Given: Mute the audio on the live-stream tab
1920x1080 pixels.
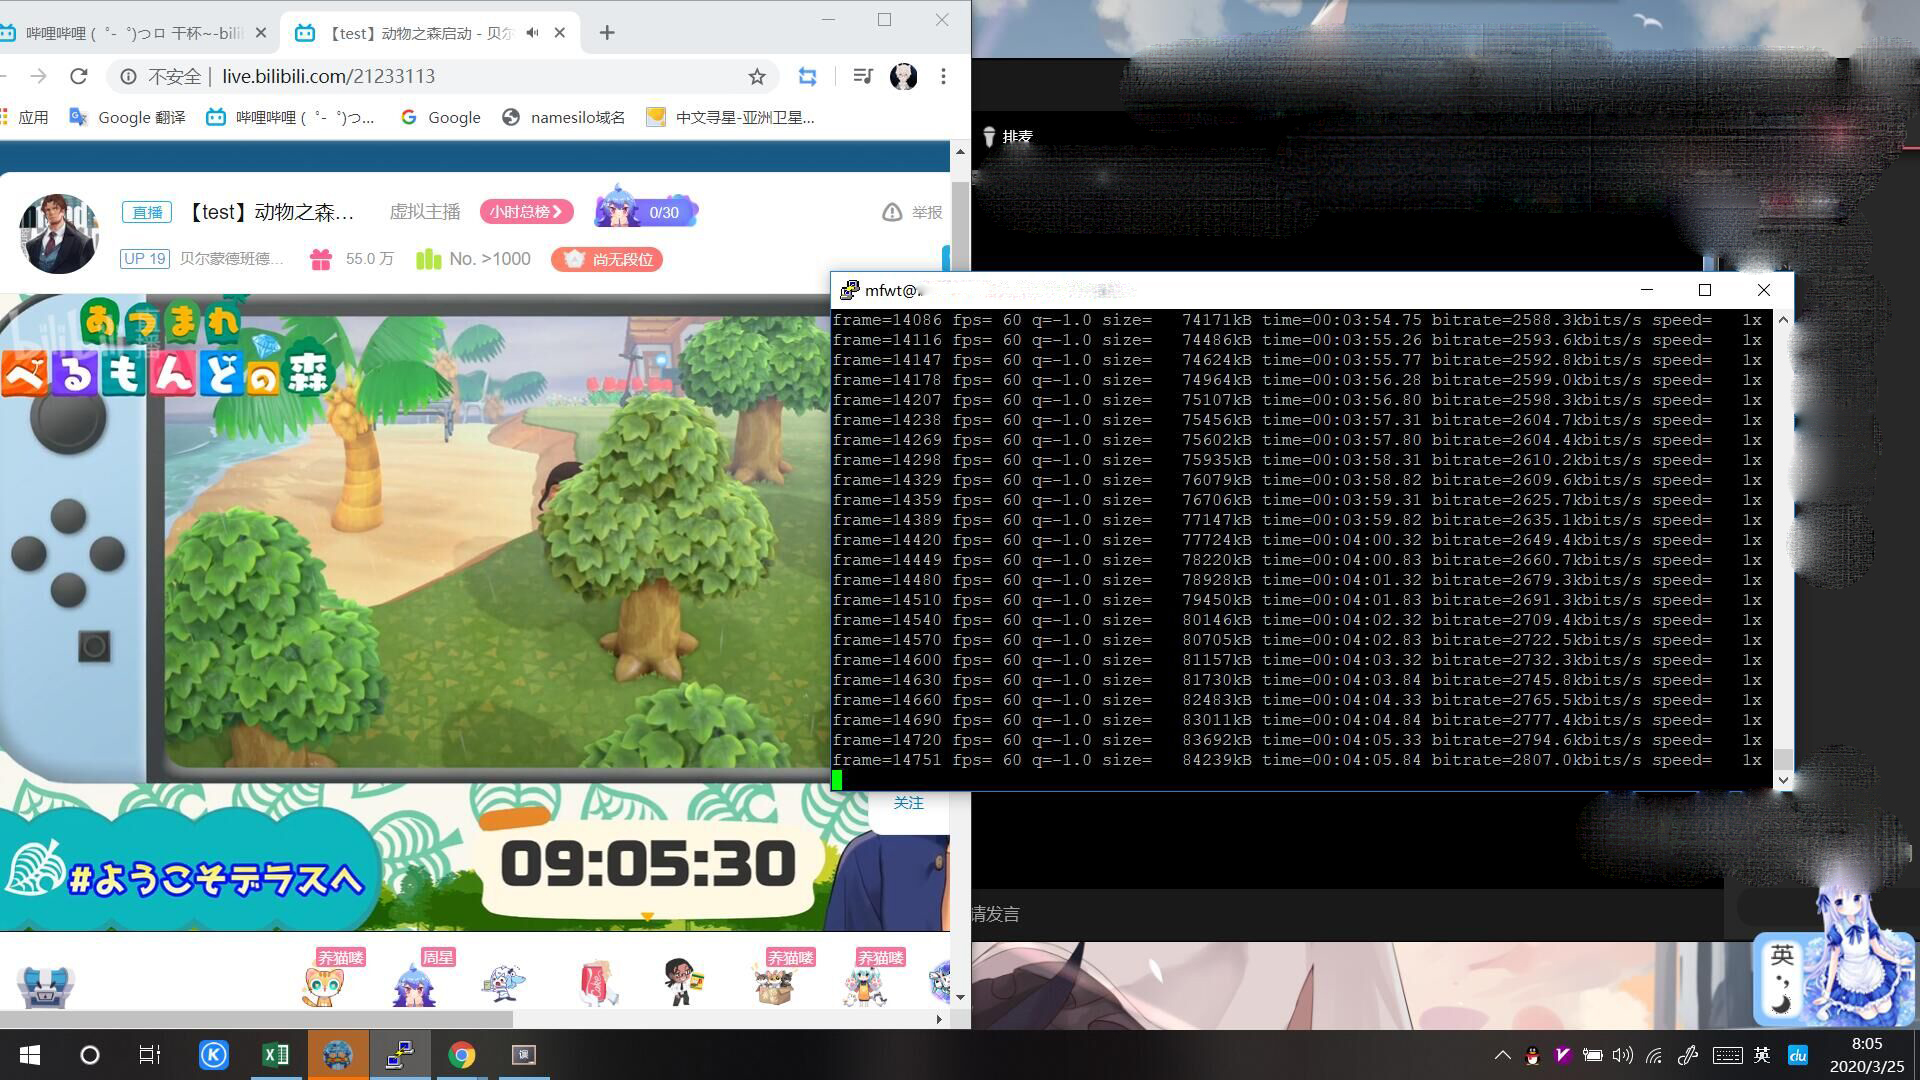Looking at the screenshot, I should point(532,33).
